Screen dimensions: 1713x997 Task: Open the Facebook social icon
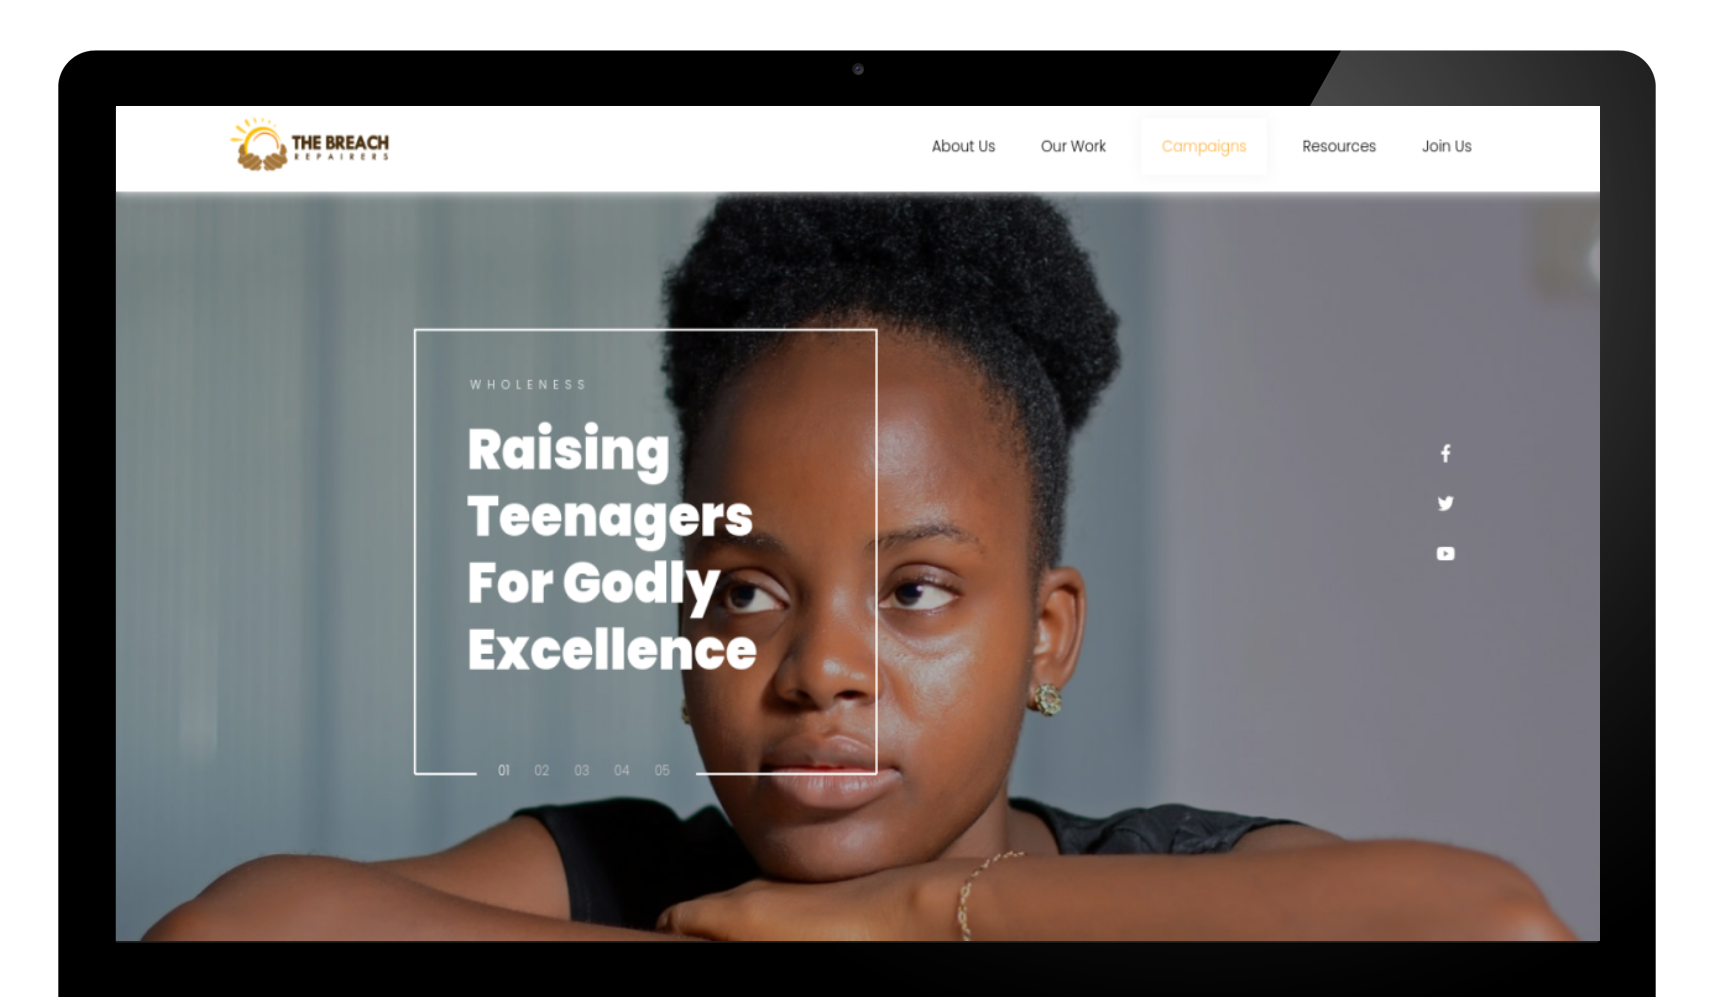pos(1445,454)
